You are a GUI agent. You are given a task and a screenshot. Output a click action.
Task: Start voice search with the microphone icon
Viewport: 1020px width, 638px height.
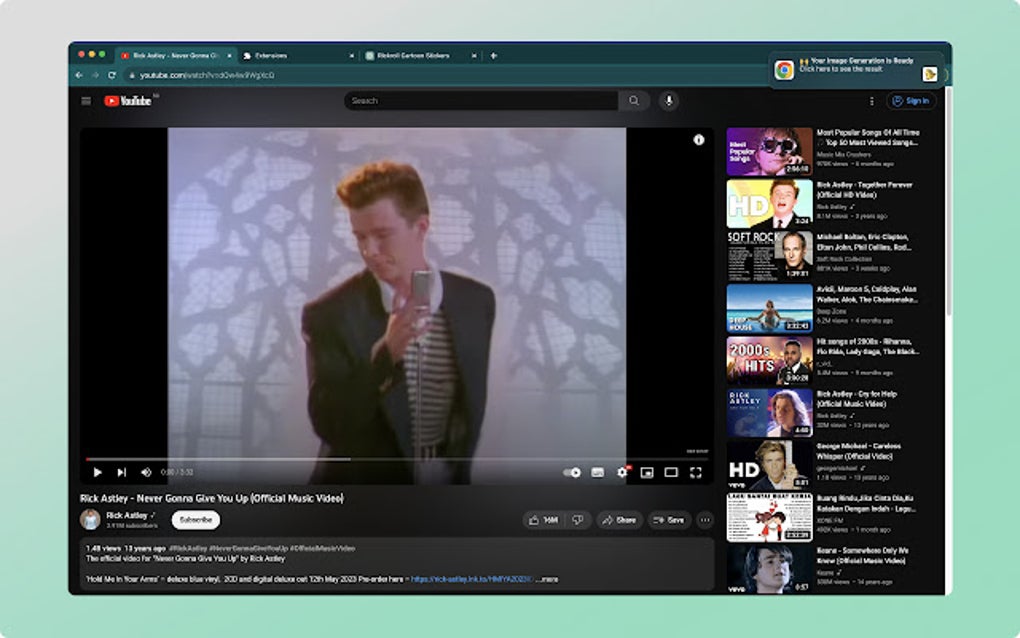(666, 100)
